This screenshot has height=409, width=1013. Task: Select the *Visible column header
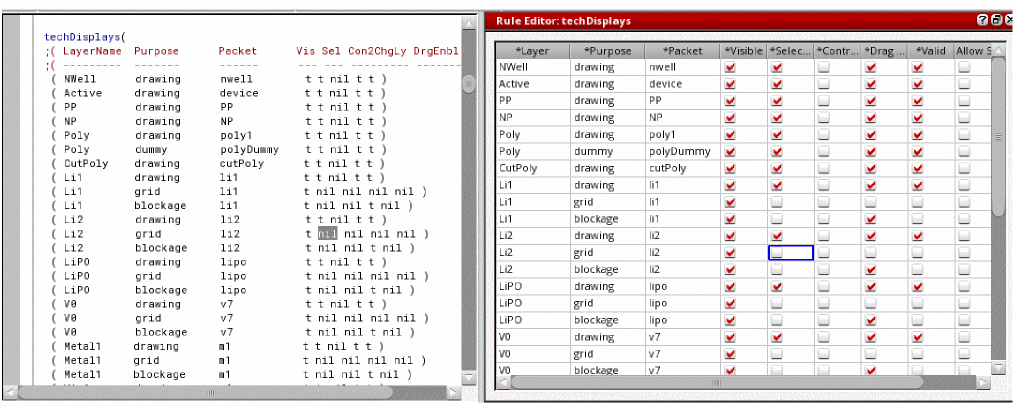(x=743, y=50)
